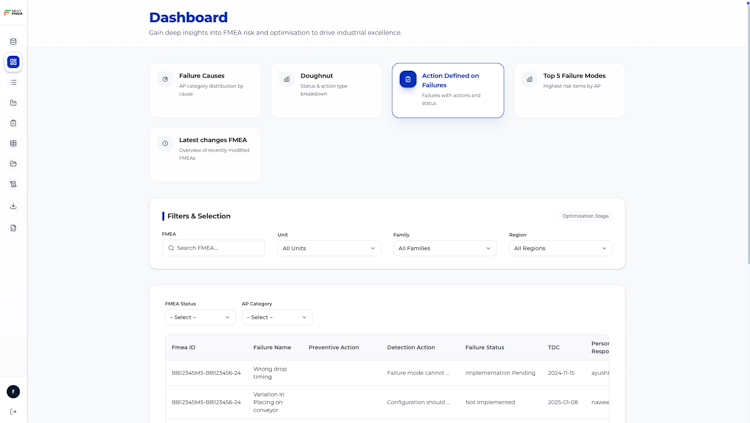Open the AP Category select dropdown
This screenshot has height=423, width=750.
click(277, 317)
